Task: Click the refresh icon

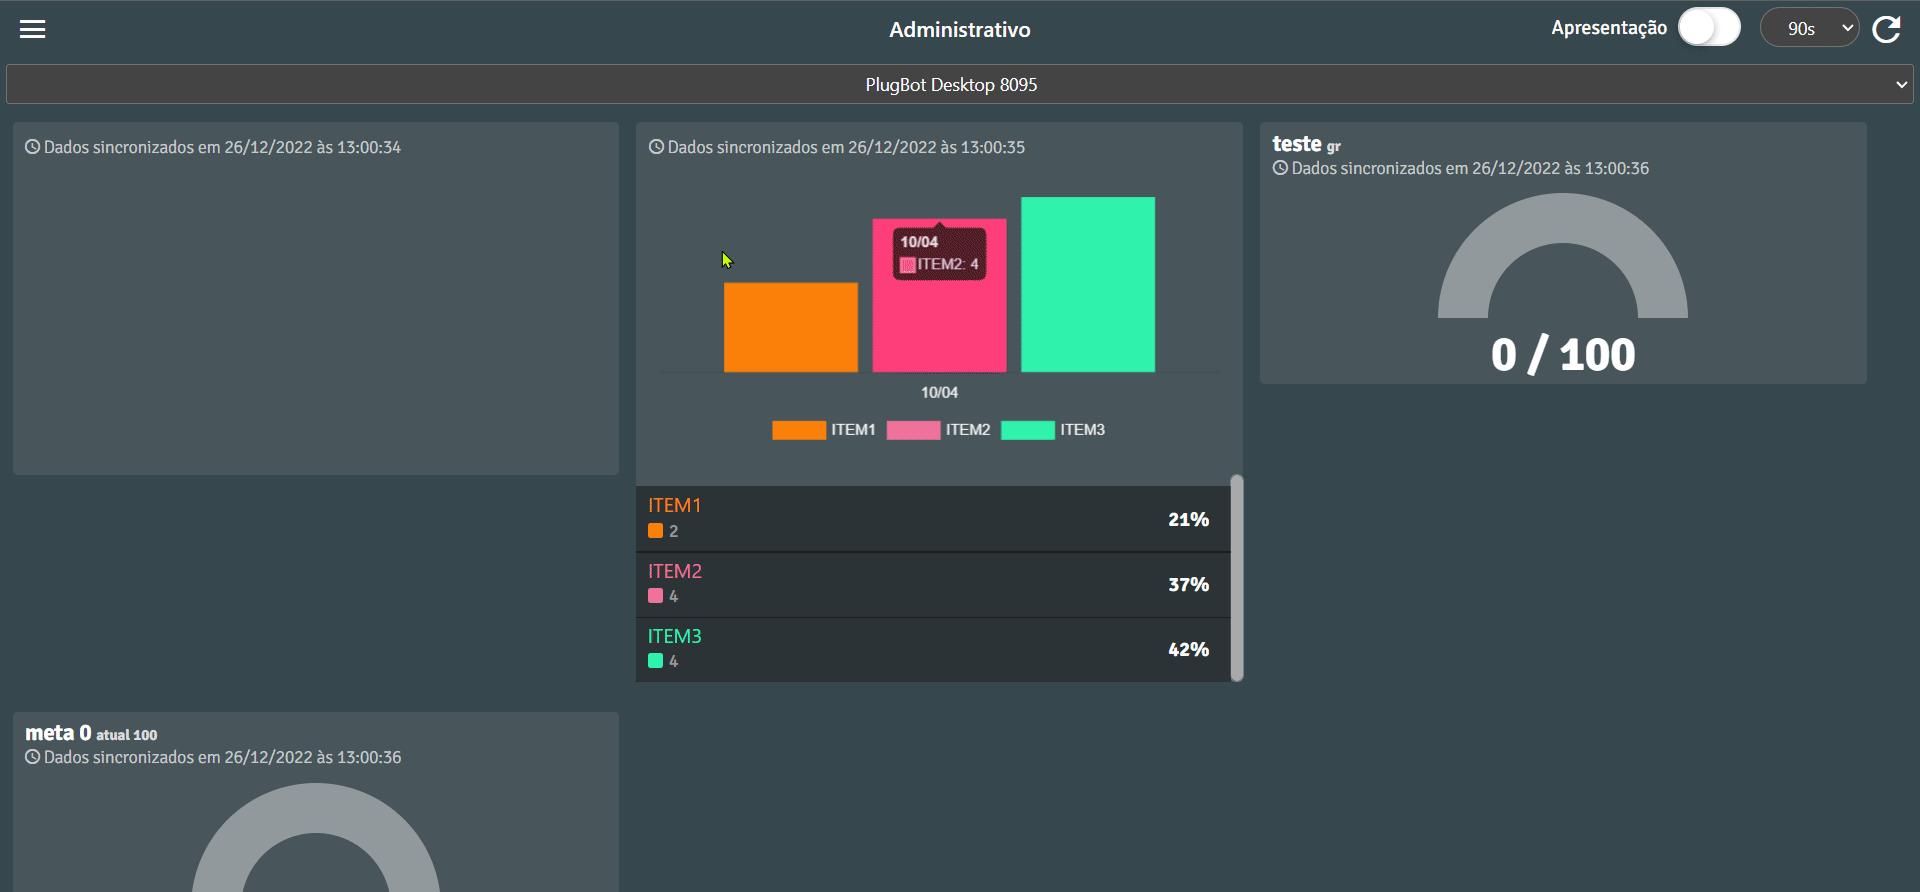Action: click(x=1887, y=29)
